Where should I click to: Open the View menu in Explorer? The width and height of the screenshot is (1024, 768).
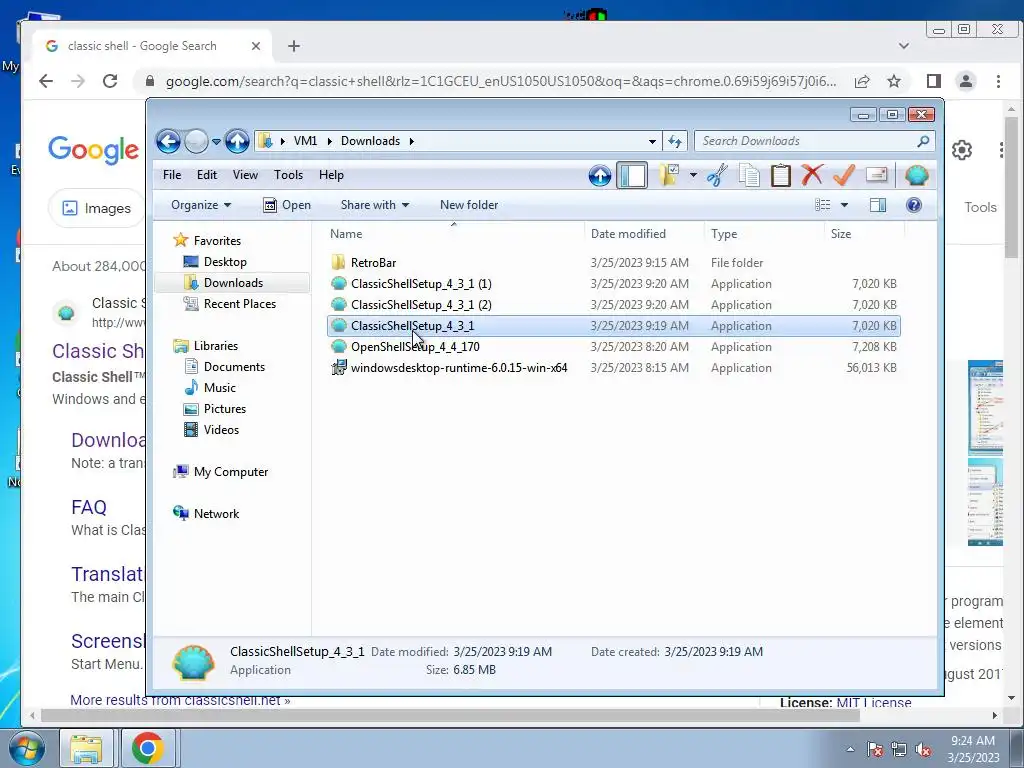click(x=245, y=175)
